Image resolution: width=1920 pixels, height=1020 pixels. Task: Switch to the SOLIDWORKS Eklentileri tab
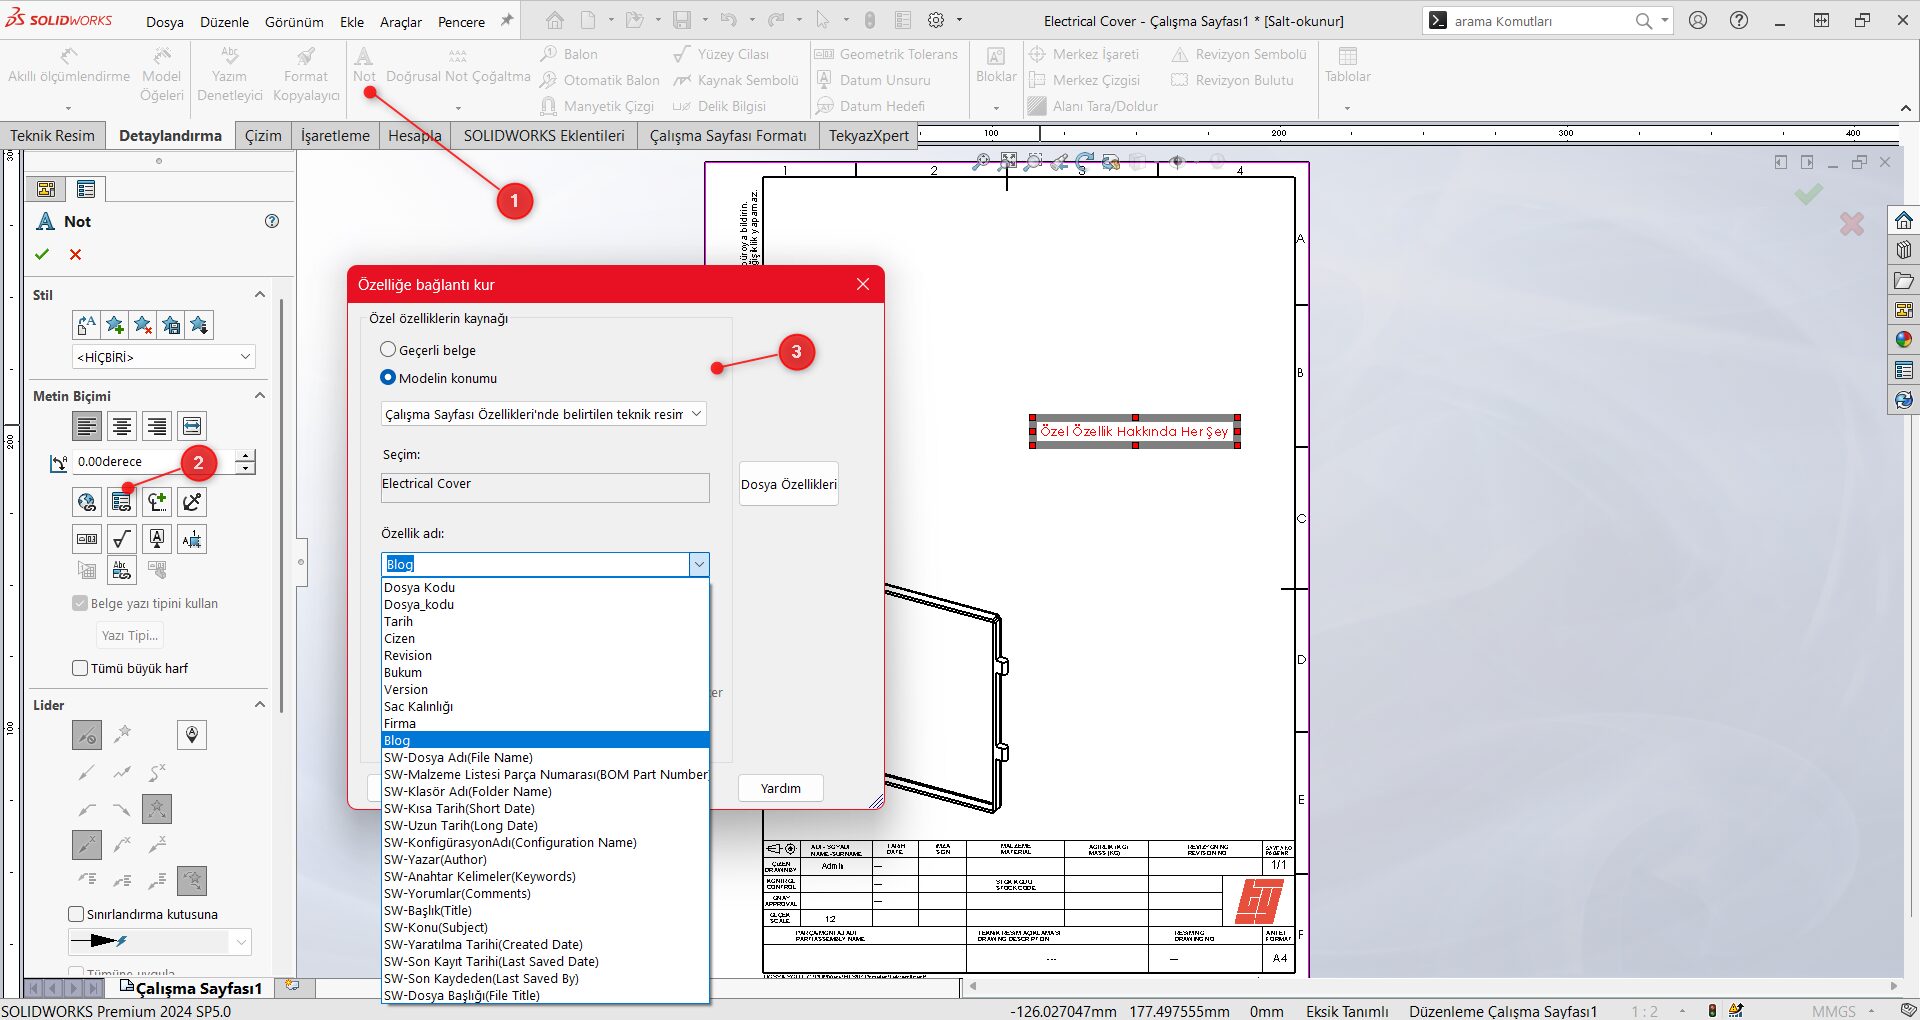[x=544, y=136]
